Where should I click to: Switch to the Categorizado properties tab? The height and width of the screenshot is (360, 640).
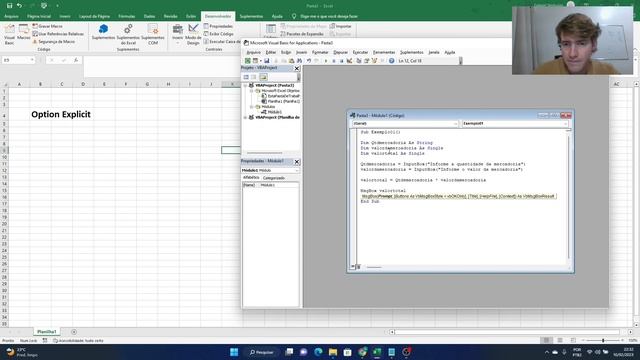click(x=273, y=178)
